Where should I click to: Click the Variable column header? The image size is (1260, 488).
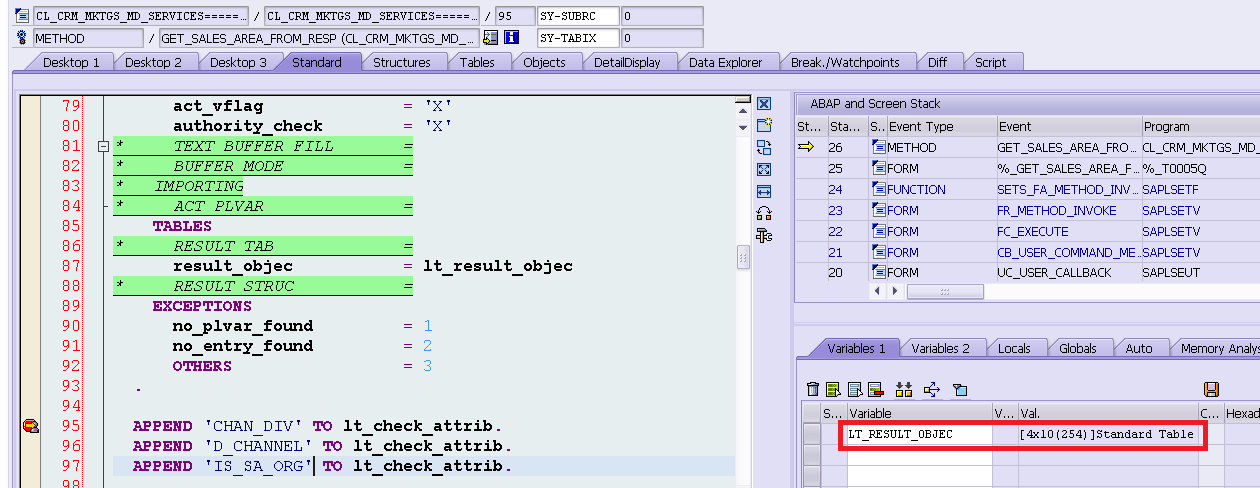(919, 413)
